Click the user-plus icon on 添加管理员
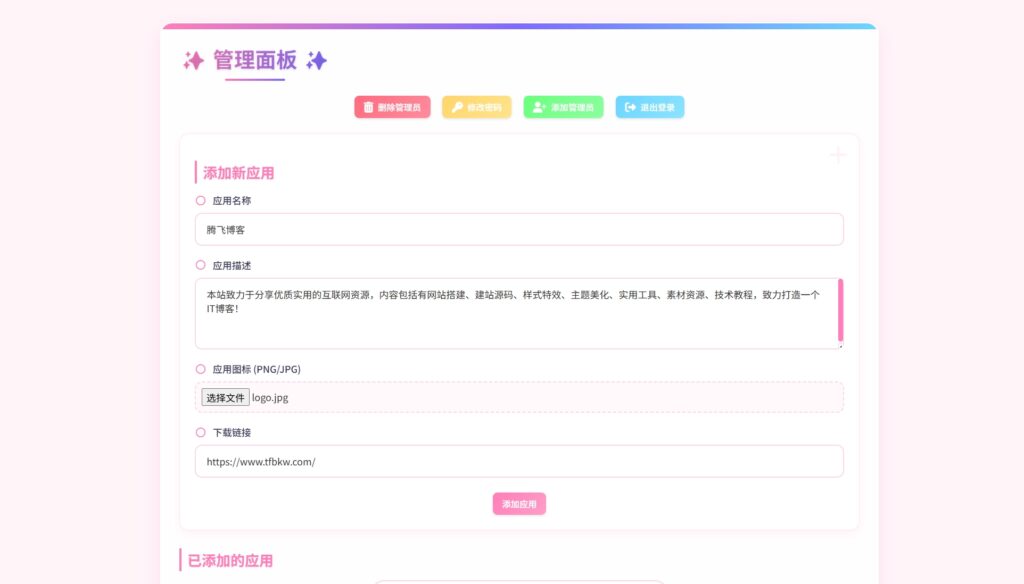The width and height of the screenshot is (1024, 584). 539,107
